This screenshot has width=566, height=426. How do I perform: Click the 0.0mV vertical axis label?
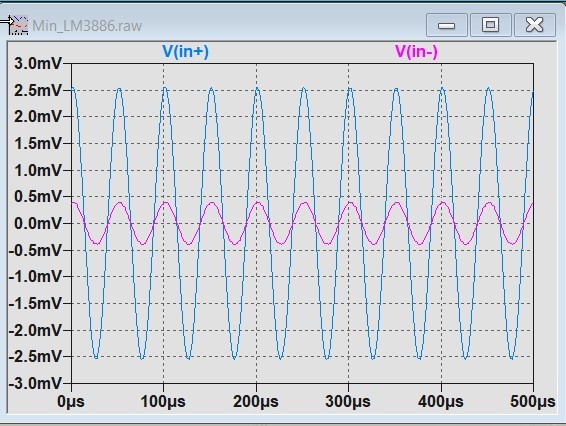(x=38, y=223)
